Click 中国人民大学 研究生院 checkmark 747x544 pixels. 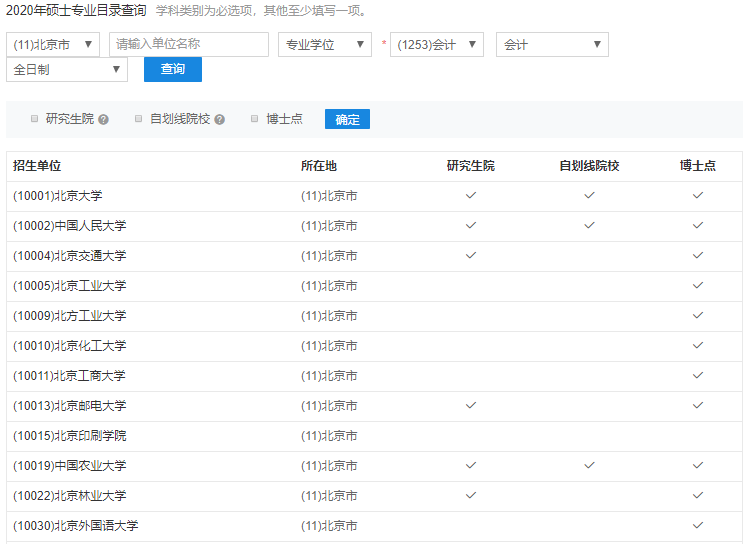click(x=471, y=225)
